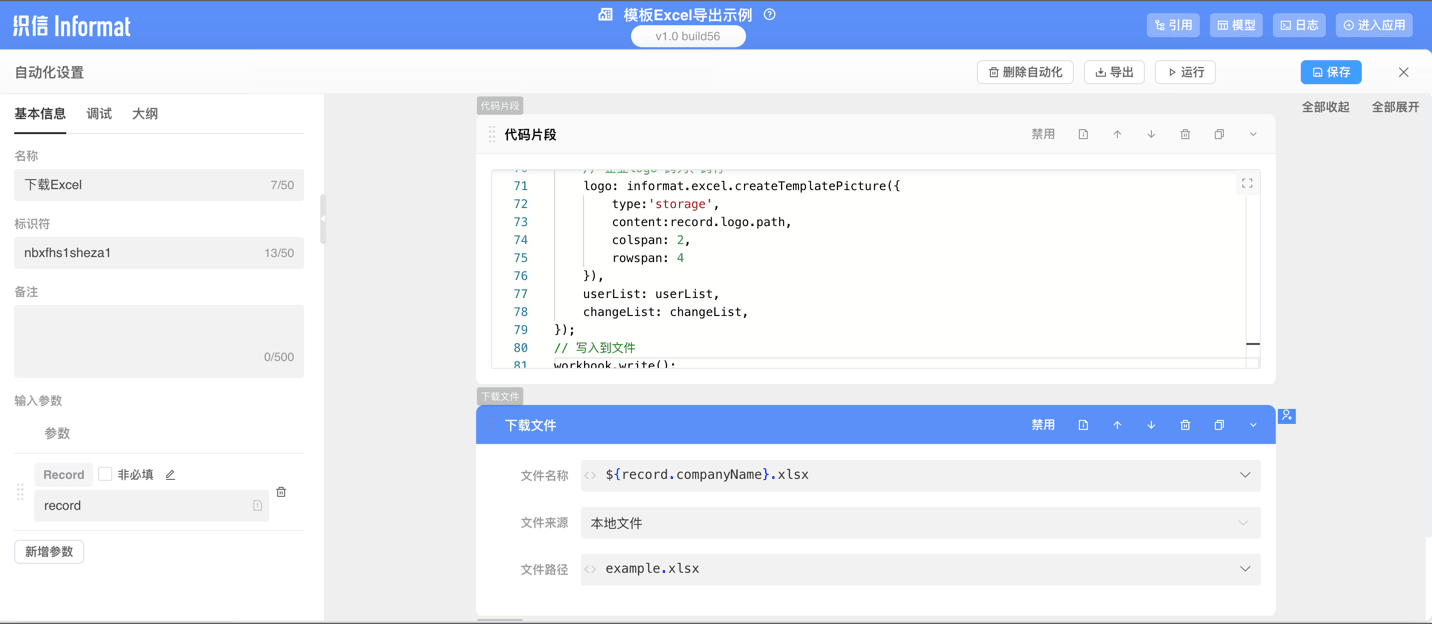Click the 保存 button

[1331, 72]
